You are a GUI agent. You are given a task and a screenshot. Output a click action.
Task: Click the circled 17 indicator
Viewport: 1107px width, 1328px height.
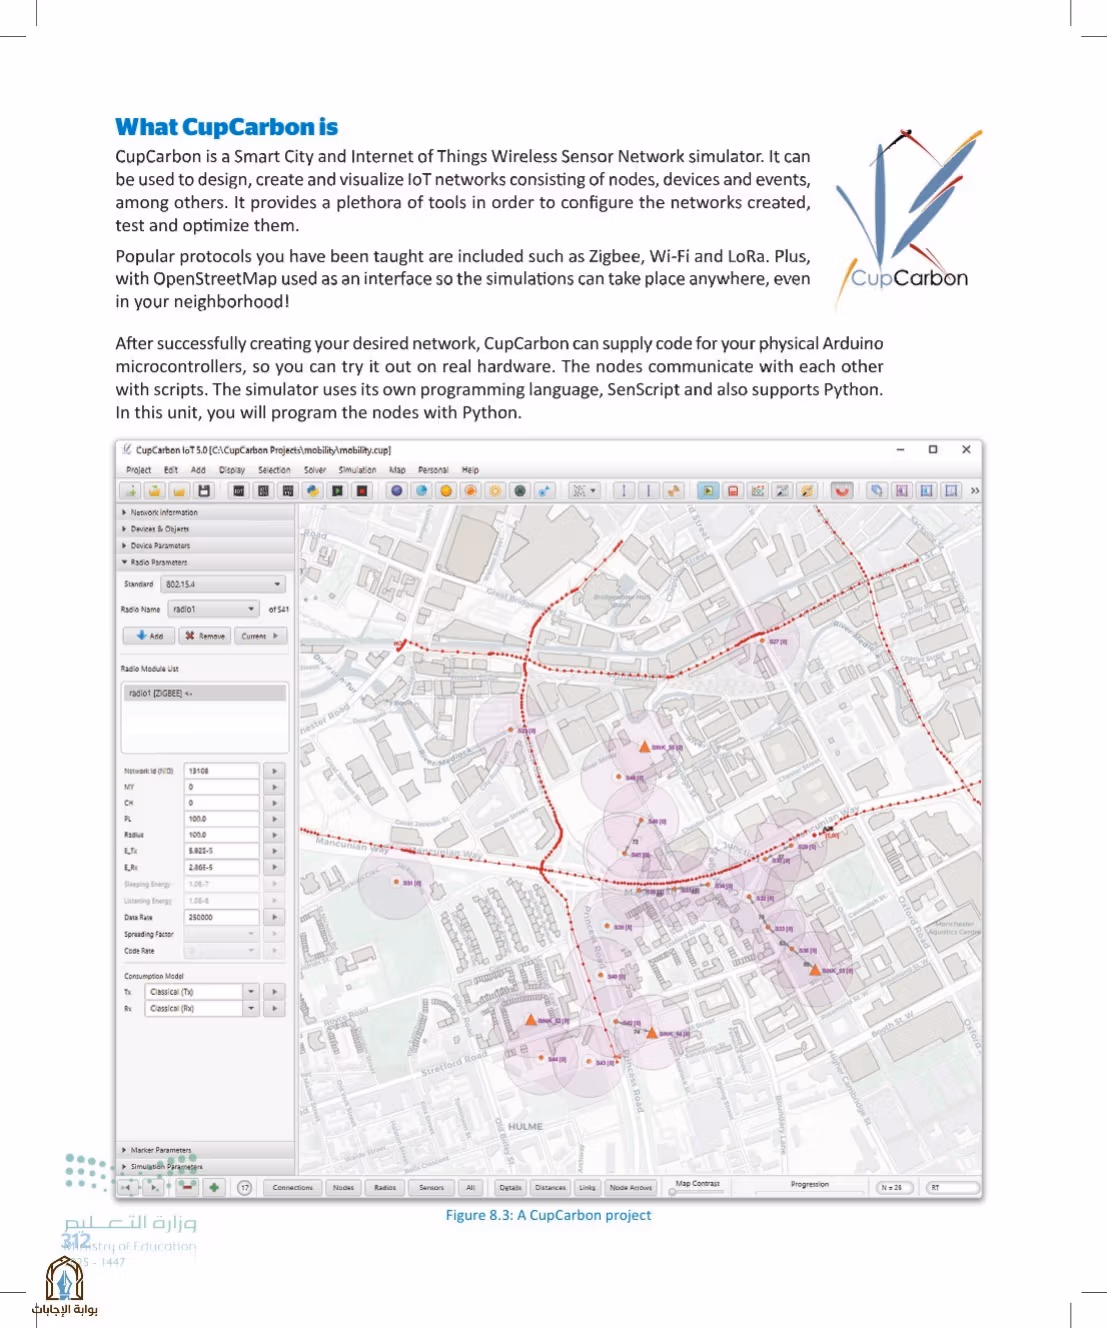click(244, 1188)
